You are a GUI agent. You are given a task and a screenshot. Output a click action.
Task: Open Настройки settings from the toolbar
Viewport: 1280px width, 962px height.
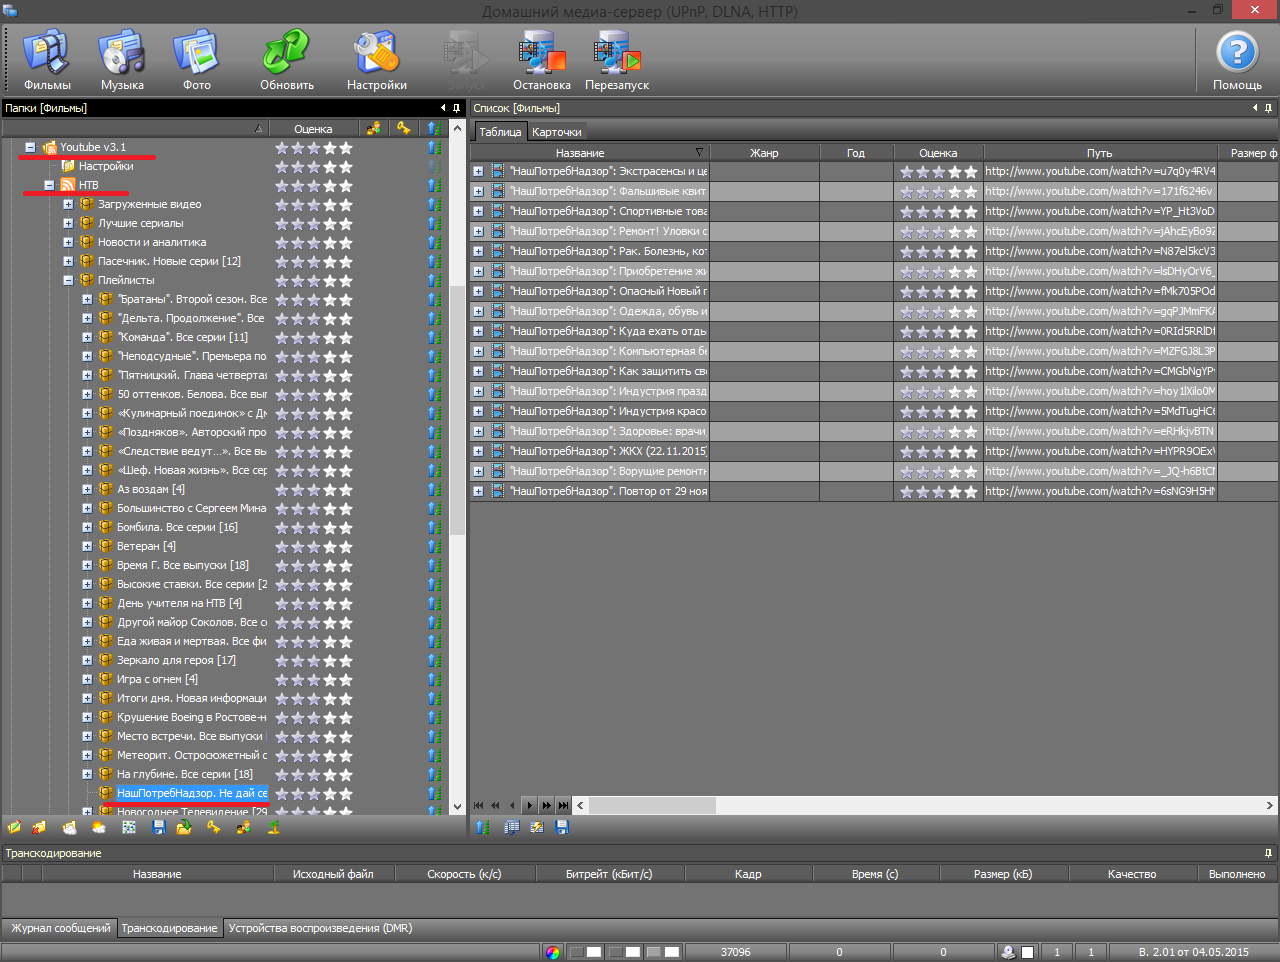pos(376,60)
